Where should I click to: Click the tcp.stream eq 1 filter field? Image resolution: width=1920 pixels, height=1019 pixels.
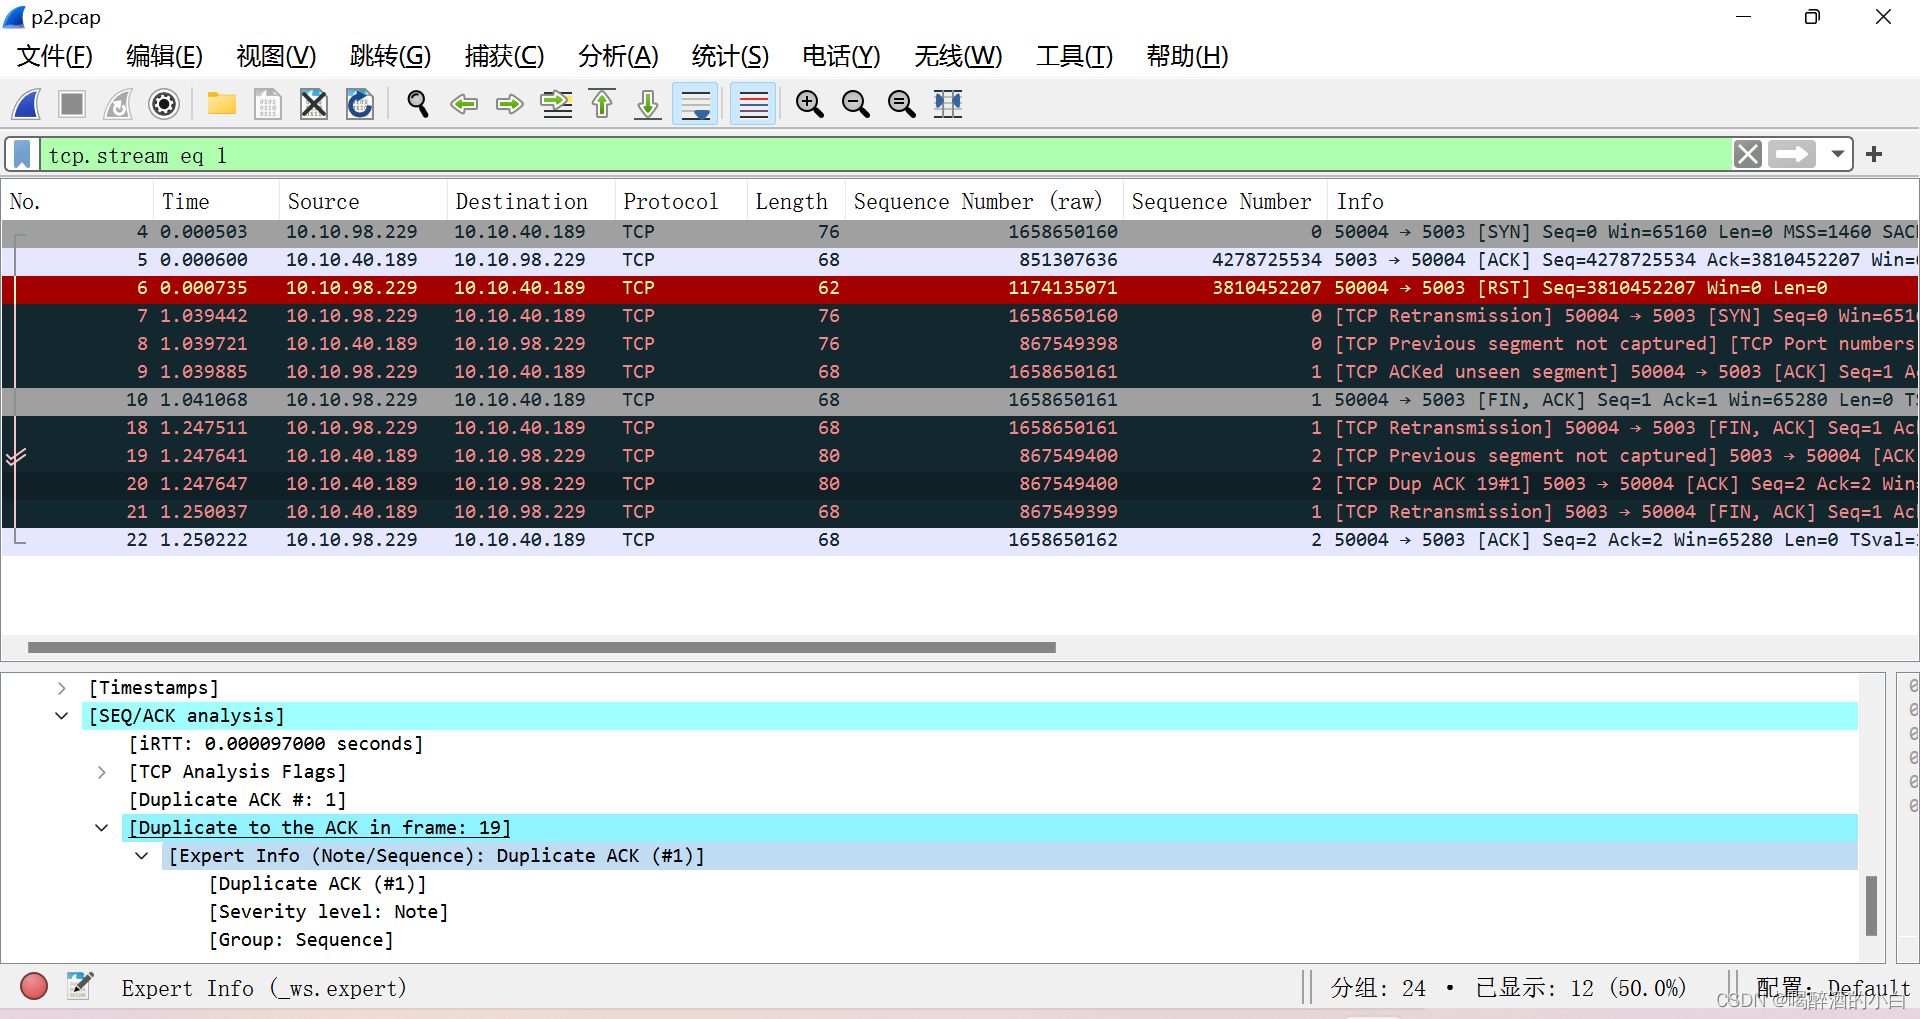[885, 155]
